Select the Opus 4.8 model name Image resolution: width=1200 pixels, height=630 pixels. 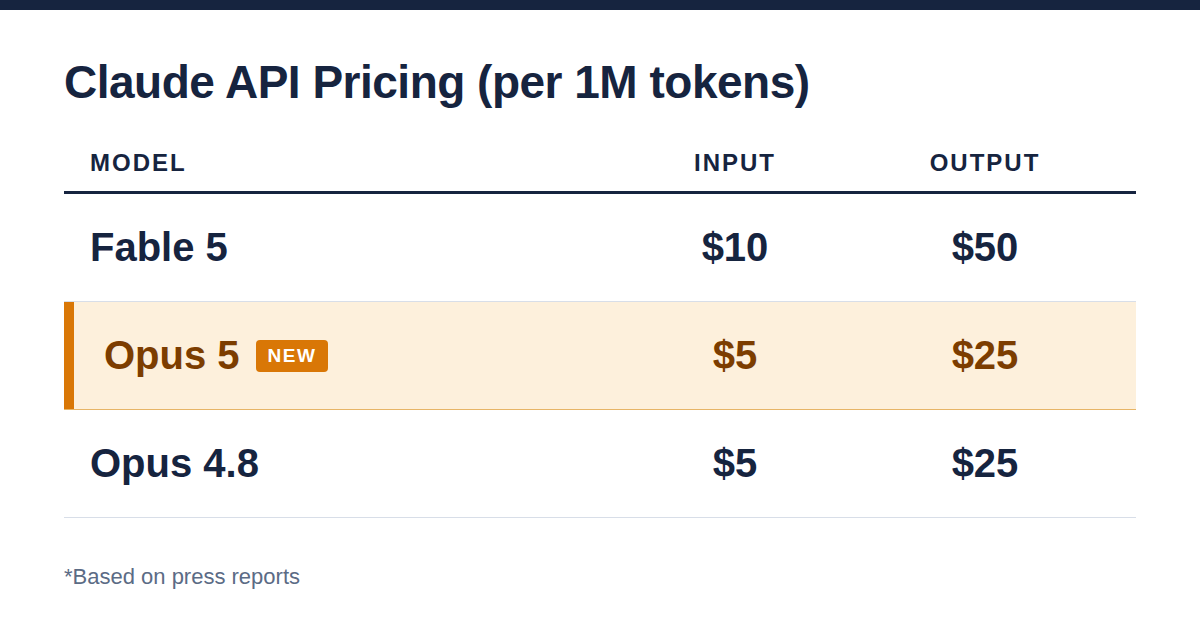(x=174, y=463)
